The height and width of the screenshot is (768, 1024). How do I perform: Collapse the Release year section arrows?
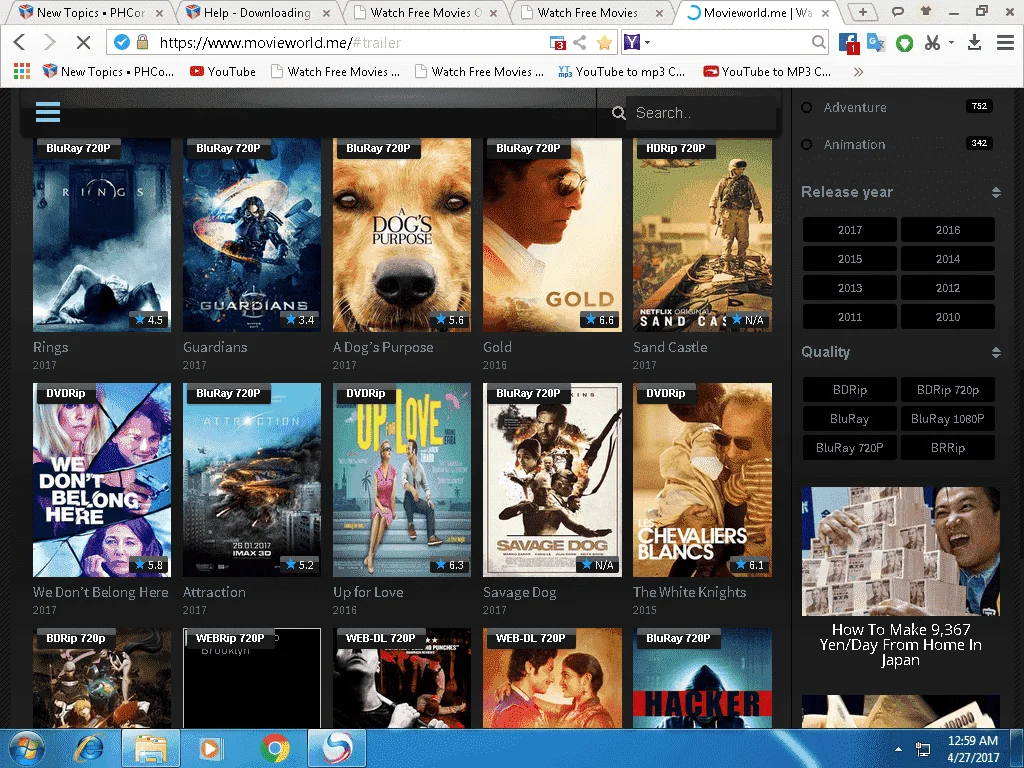pyautogui.click(x=996, y=193)
